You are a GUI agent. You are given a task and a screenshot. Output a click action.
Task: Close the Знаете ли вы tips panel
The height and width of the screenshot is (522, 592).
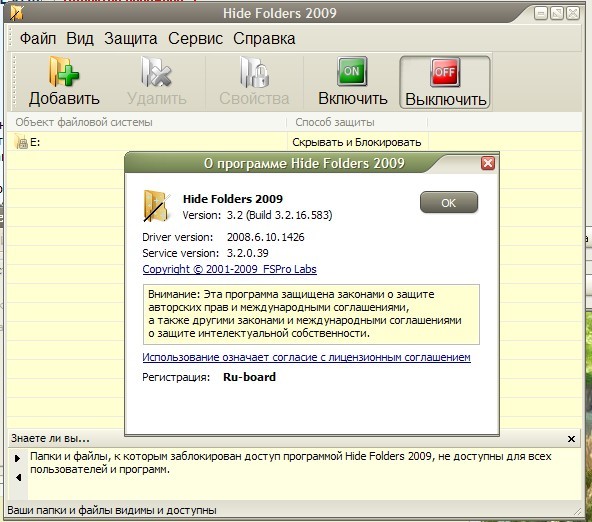click(571, 439)
